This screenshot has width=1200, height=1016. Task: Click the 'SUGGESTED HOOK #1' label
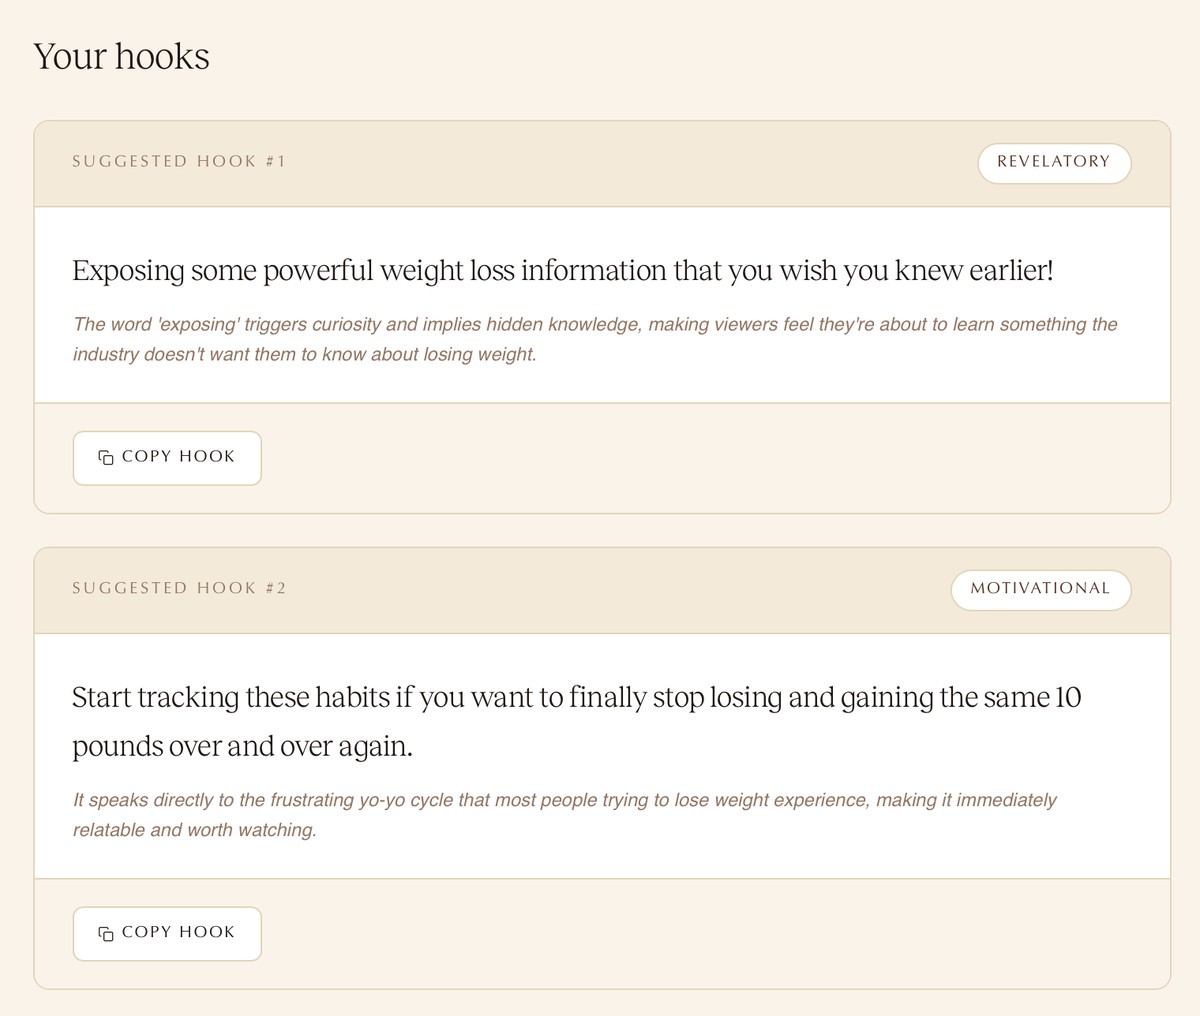point(179,161)
